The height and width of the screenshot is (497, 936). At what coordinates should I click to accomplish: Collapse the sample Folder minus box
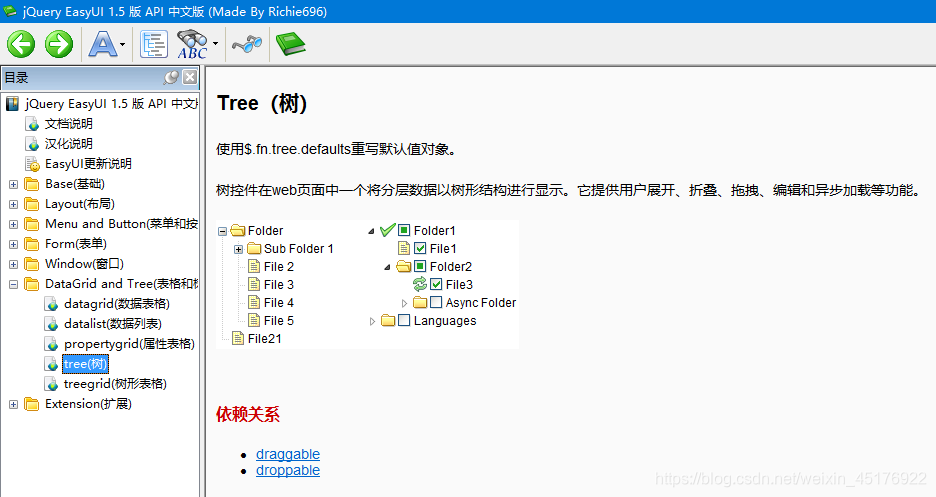(222, 231)
